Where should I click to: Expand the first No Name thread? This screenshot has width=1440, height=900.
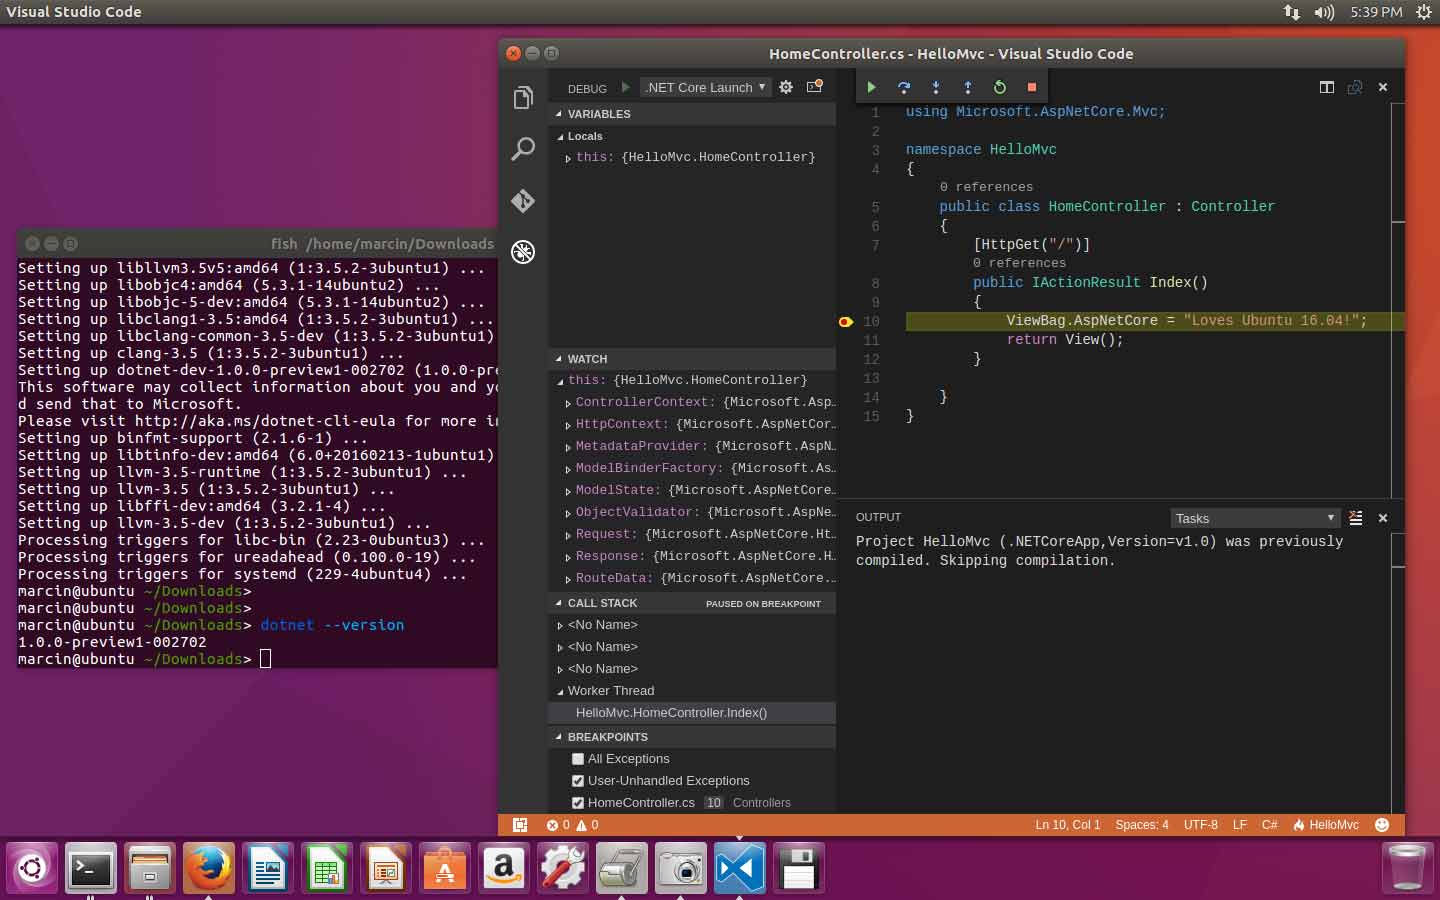(560, 625)
